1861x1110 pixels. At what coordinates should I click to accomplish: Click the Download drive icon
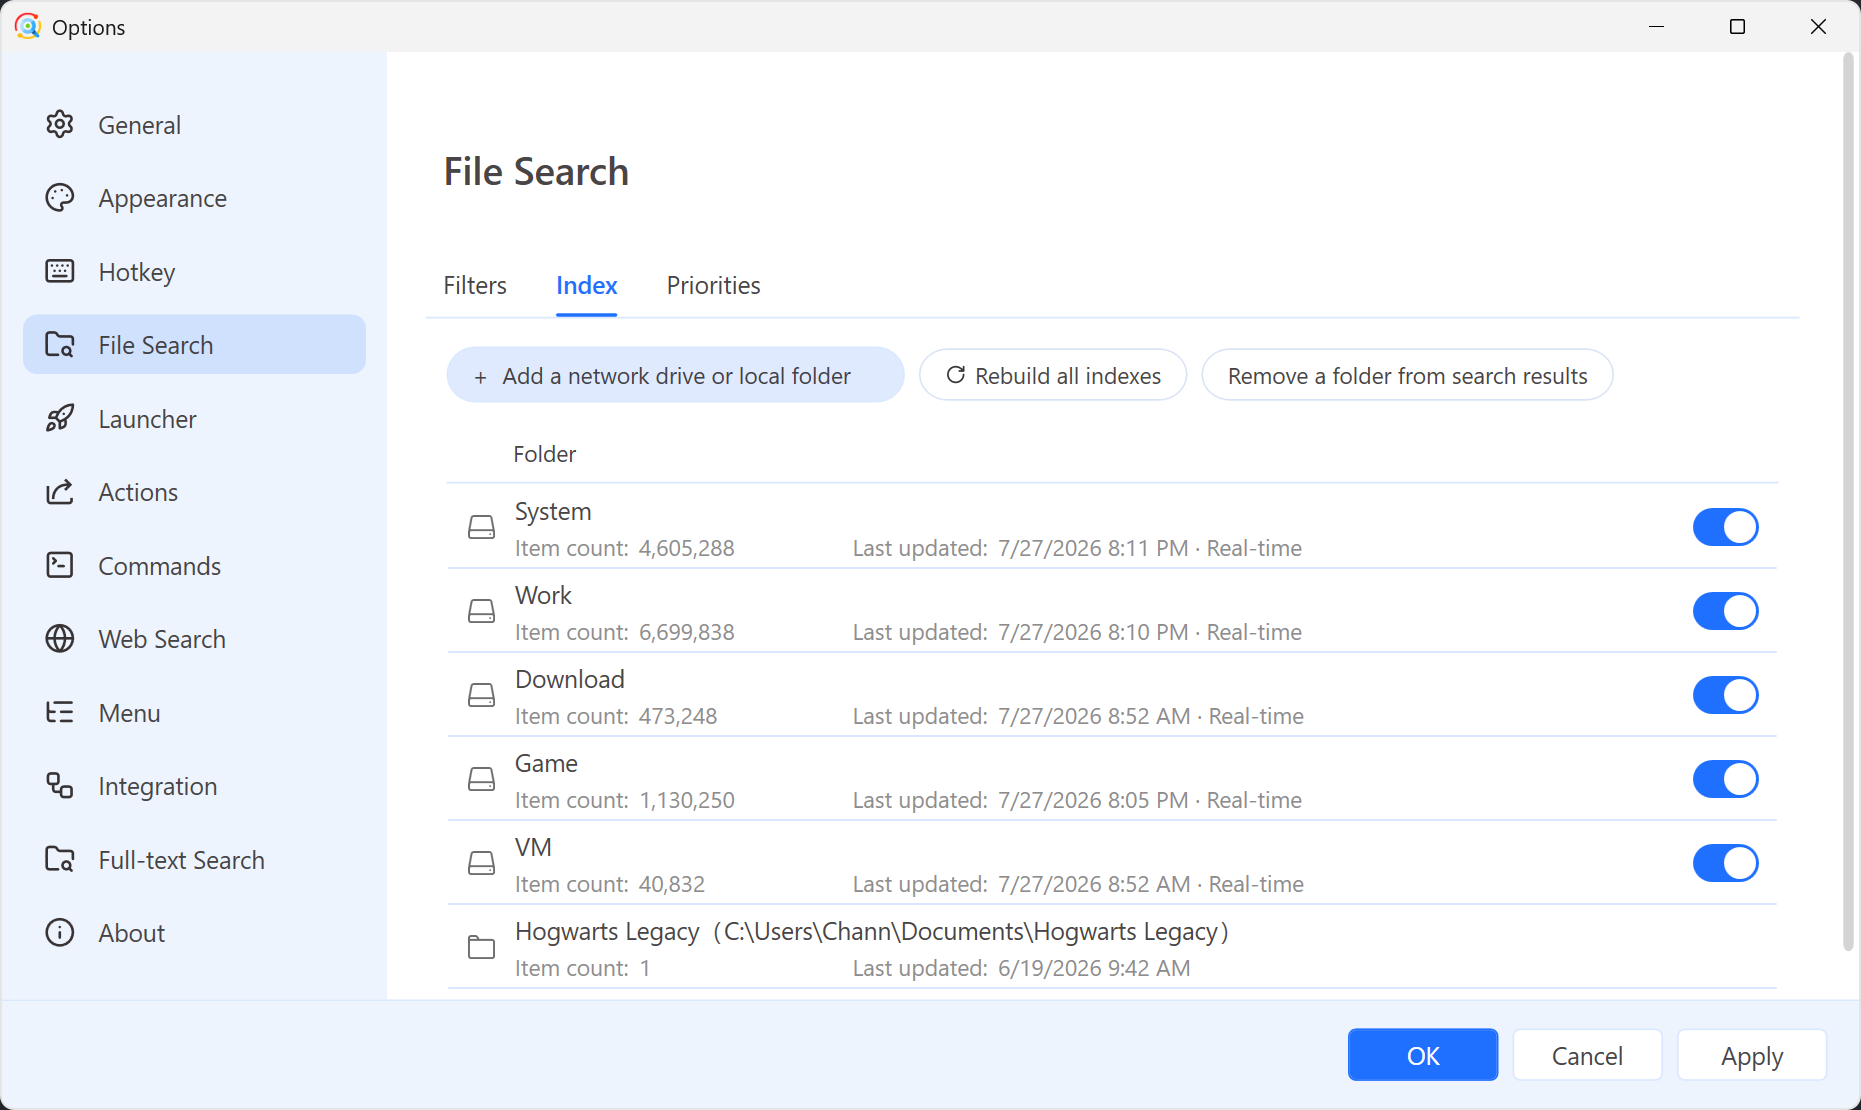coord(482,695)
